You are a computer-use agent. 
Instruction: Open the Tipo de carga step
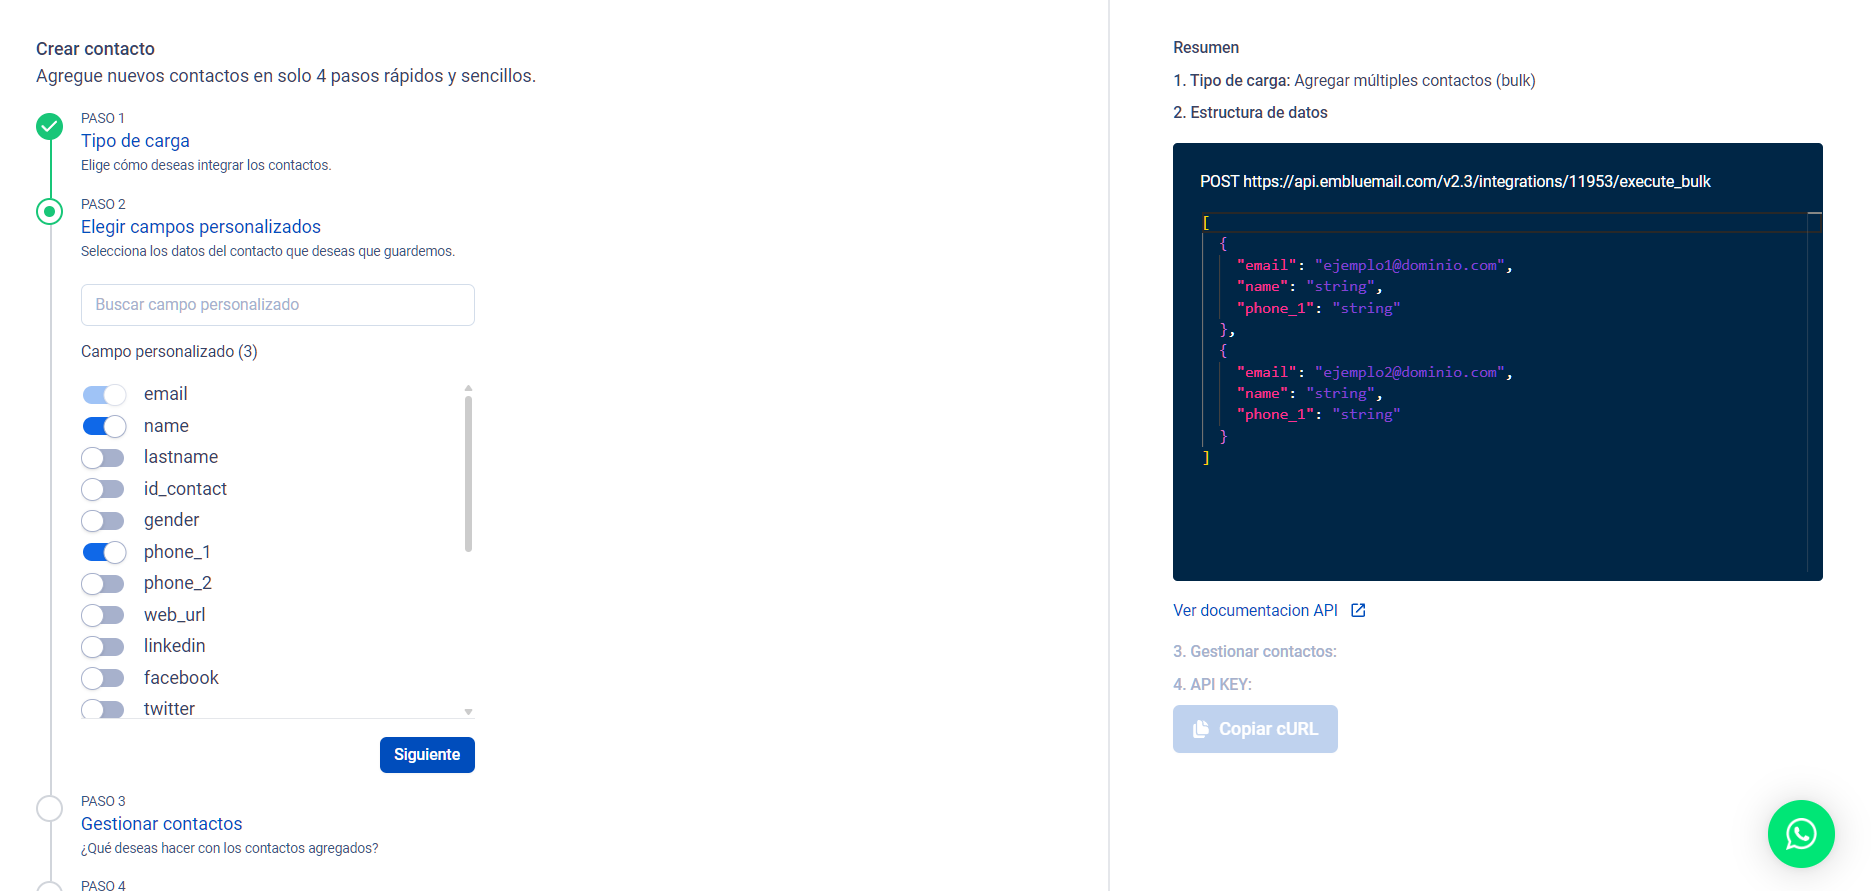pos(135,141)
